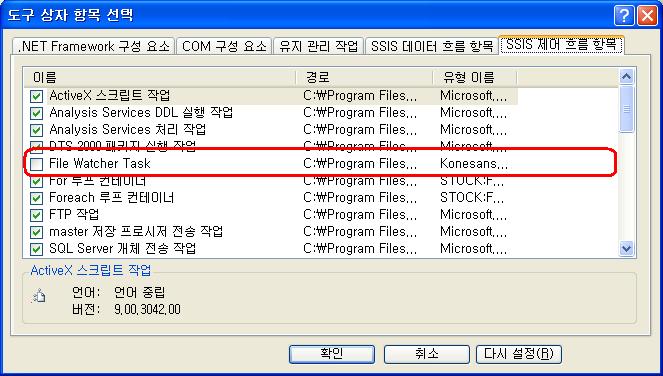Click the list's vertical scrollbar thumb
The height and width of the screenshot is (376, 663).
coord(626,109)
